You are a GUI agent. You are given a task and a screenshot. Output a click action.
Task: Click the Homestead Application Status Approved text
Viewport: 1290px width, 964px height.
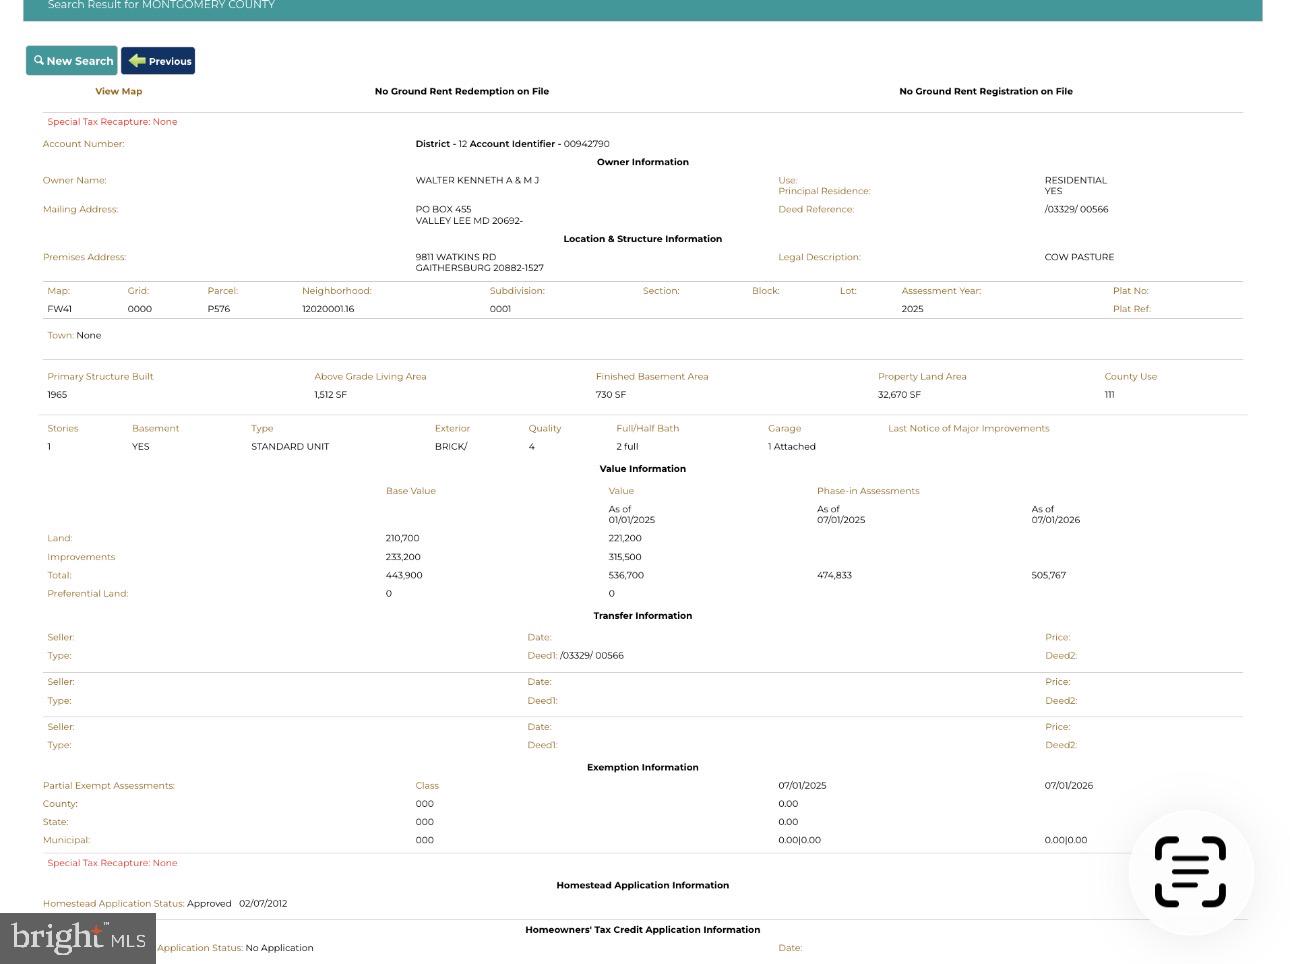coord(209,904)
